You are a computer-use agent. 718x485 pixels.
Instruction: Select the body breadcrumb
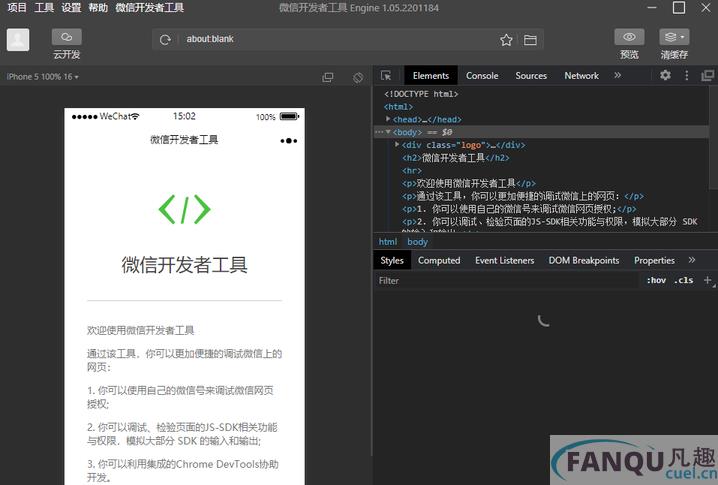coord(417,242)
